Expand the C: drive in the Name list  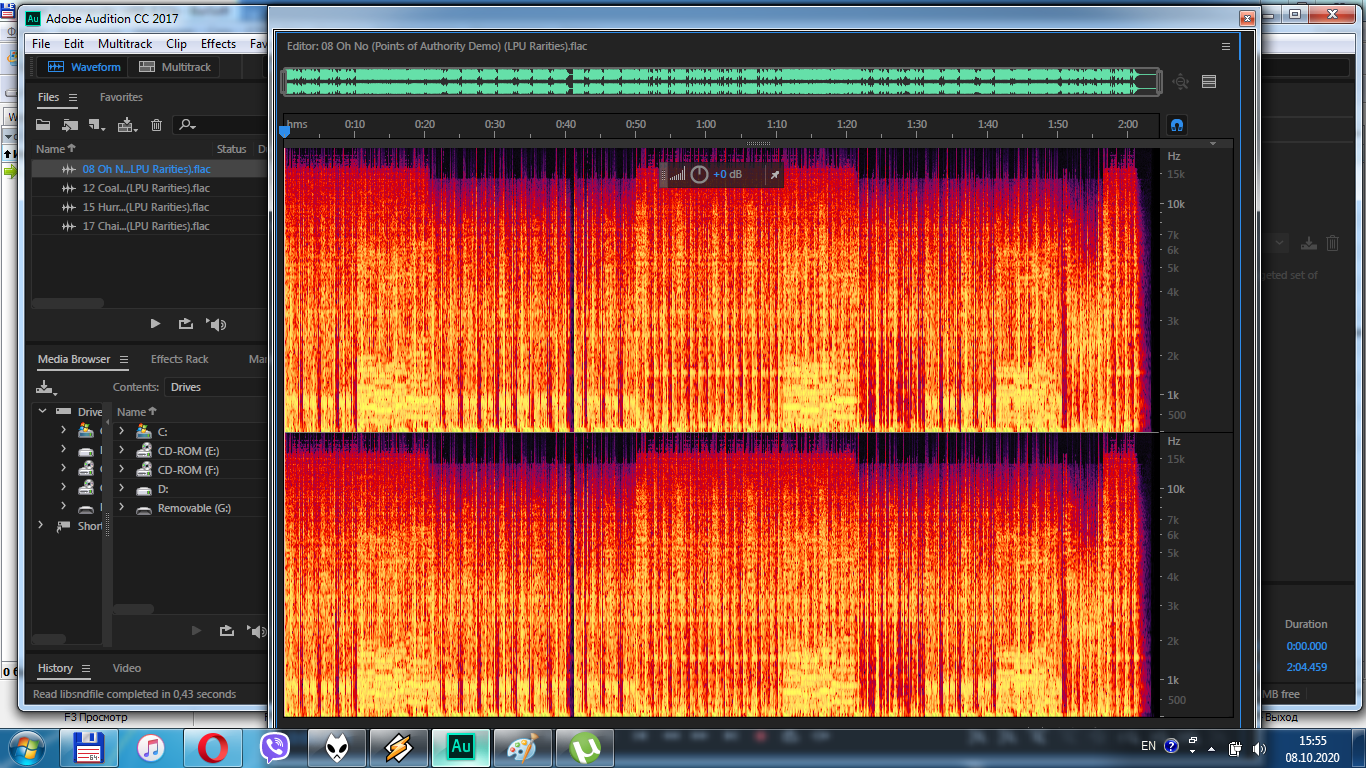[121, 431]
